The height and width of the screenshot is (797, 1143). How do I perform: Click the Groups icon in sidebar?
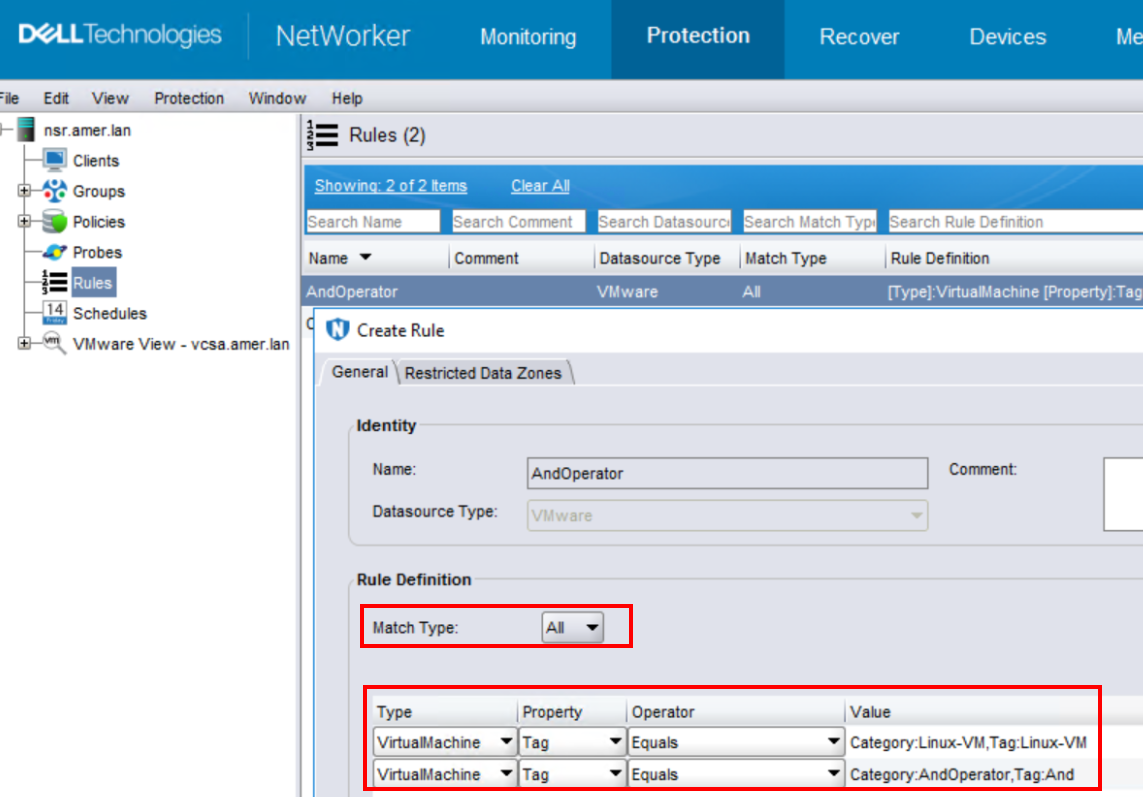[54, 191]
